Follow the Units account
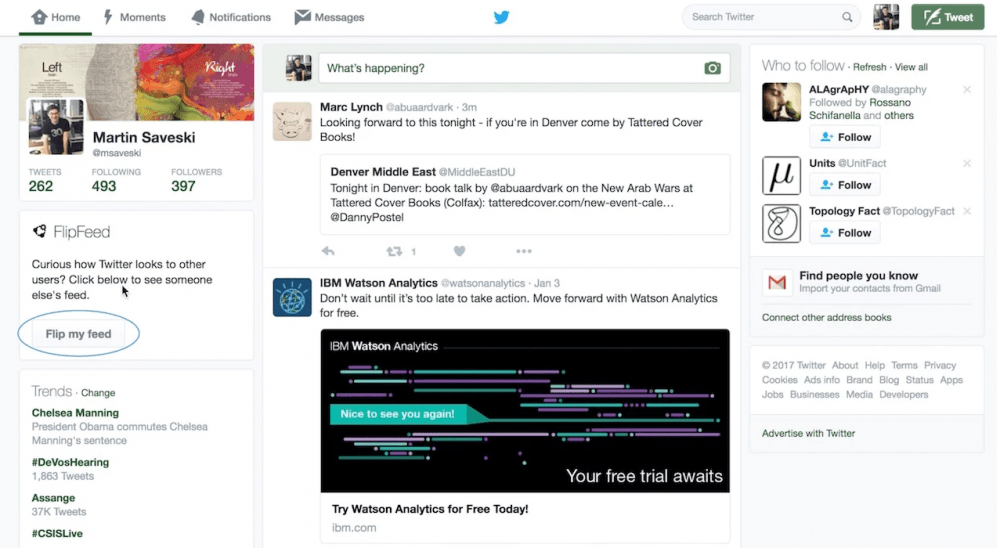The image size is (1000, 548). coord(845,185)
